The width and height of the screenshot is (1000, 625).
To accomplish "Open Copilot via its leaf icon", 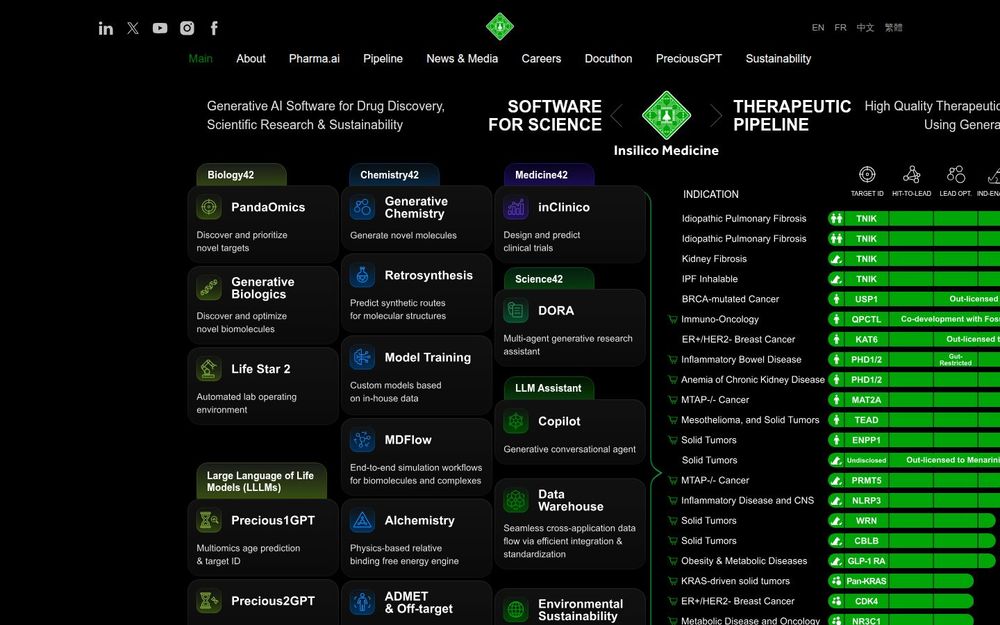I will click(514, 421).
